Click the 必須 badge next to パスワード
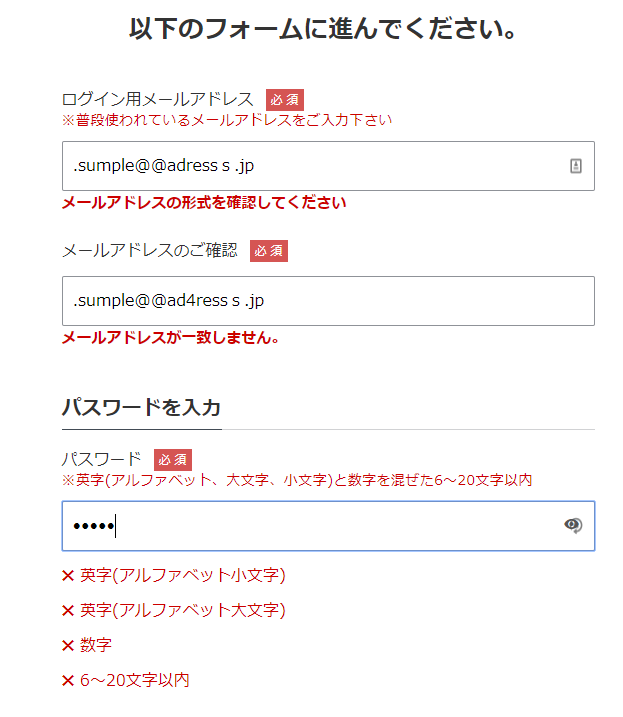Viewport: 623px width, 717px height. click(x=172, y=460)
